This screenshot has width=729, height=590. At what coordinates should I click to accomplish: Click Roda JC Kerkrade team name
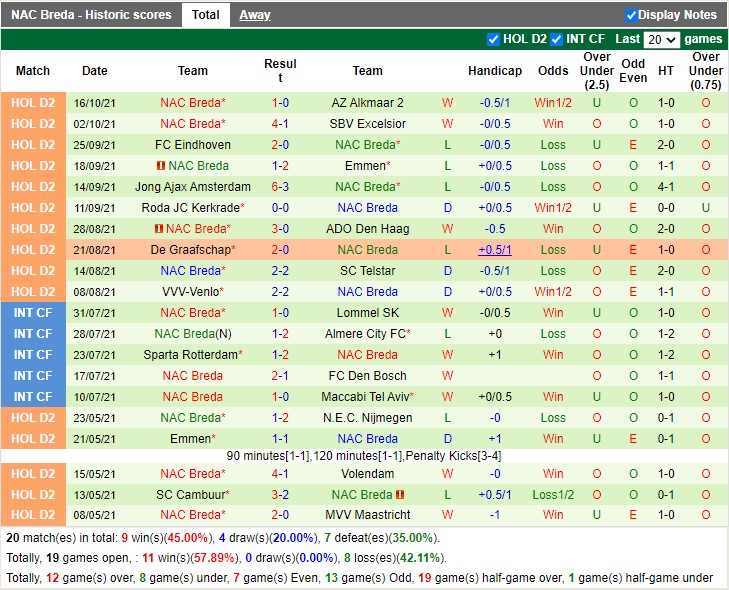191,207
